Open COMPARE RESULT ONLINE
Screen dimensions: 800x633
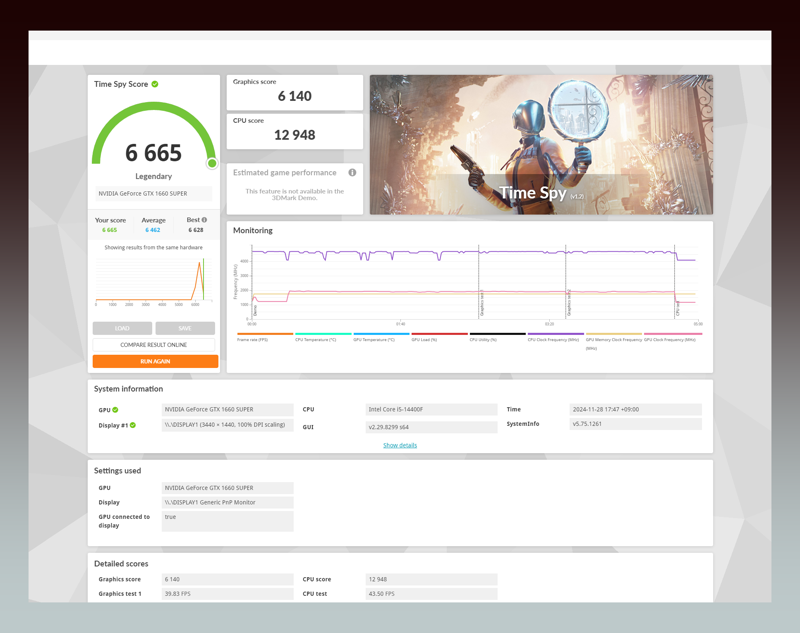coord(154,345)
